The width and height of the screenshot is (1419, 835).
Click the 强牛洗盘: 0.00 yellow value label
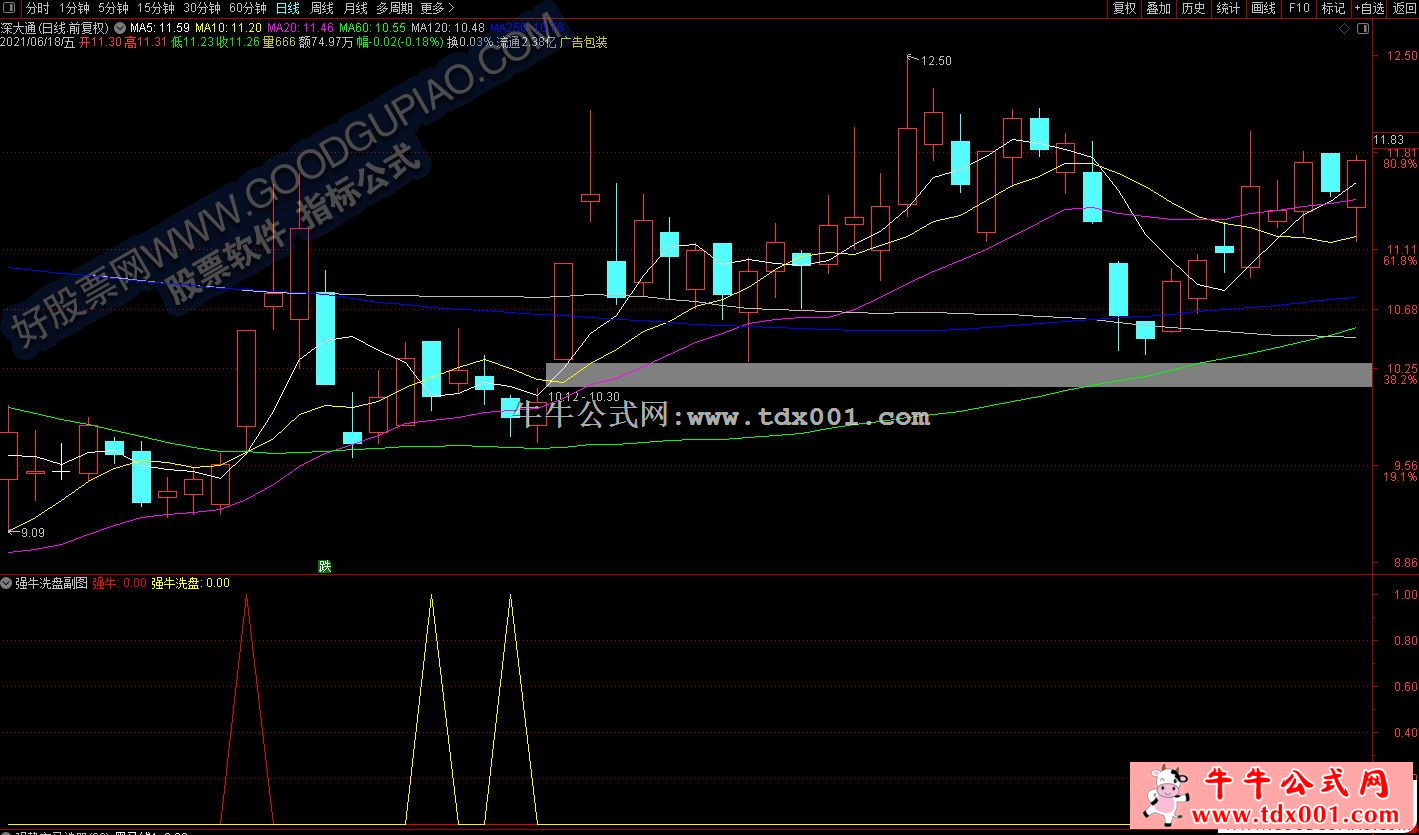(190, 583)
